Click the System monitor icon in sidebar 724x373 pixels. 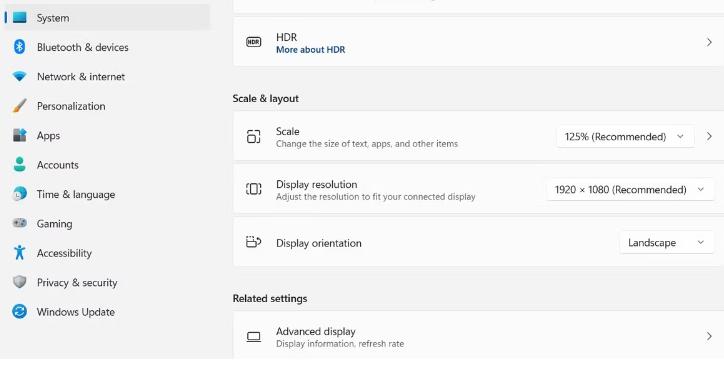click(x=19, y=18)
